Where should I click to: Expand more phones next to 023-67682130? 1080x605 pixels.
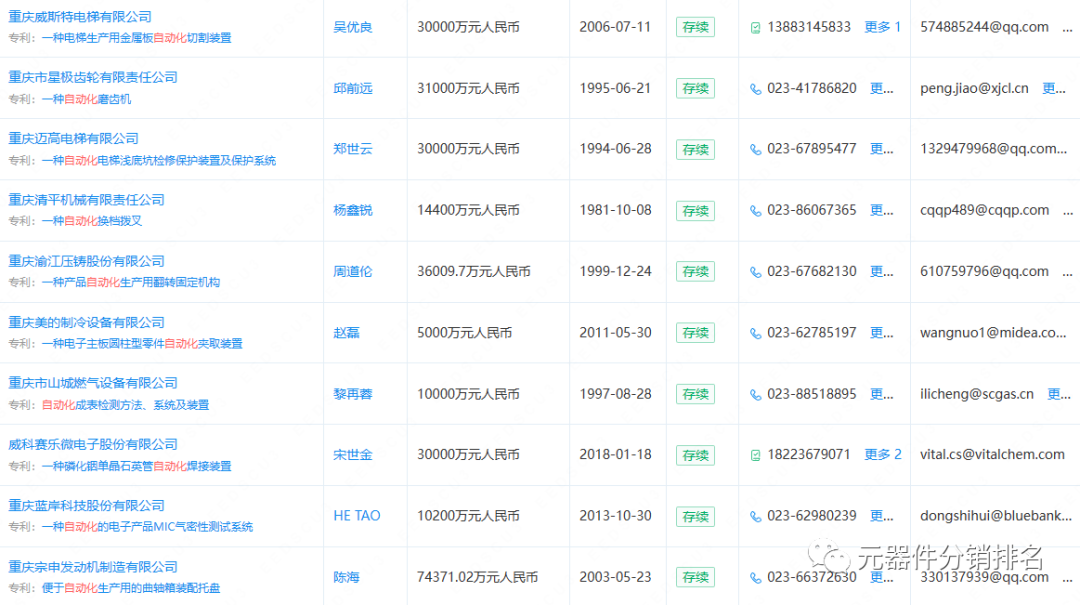point(882,271)
